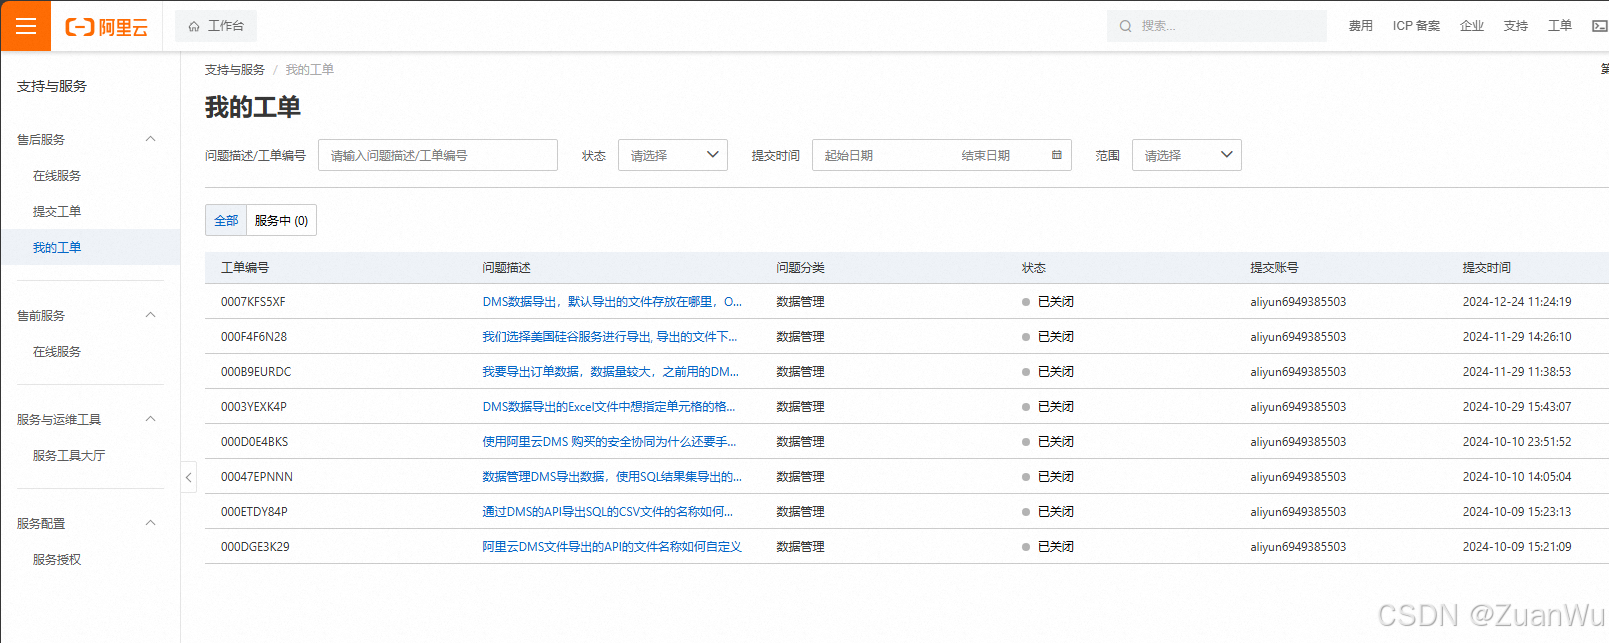Screen dimensions: 1609x643
Task: Open ticket 我要导出订单数据，数据量较大
Action: pyautogui.click(x=611, y=372)
